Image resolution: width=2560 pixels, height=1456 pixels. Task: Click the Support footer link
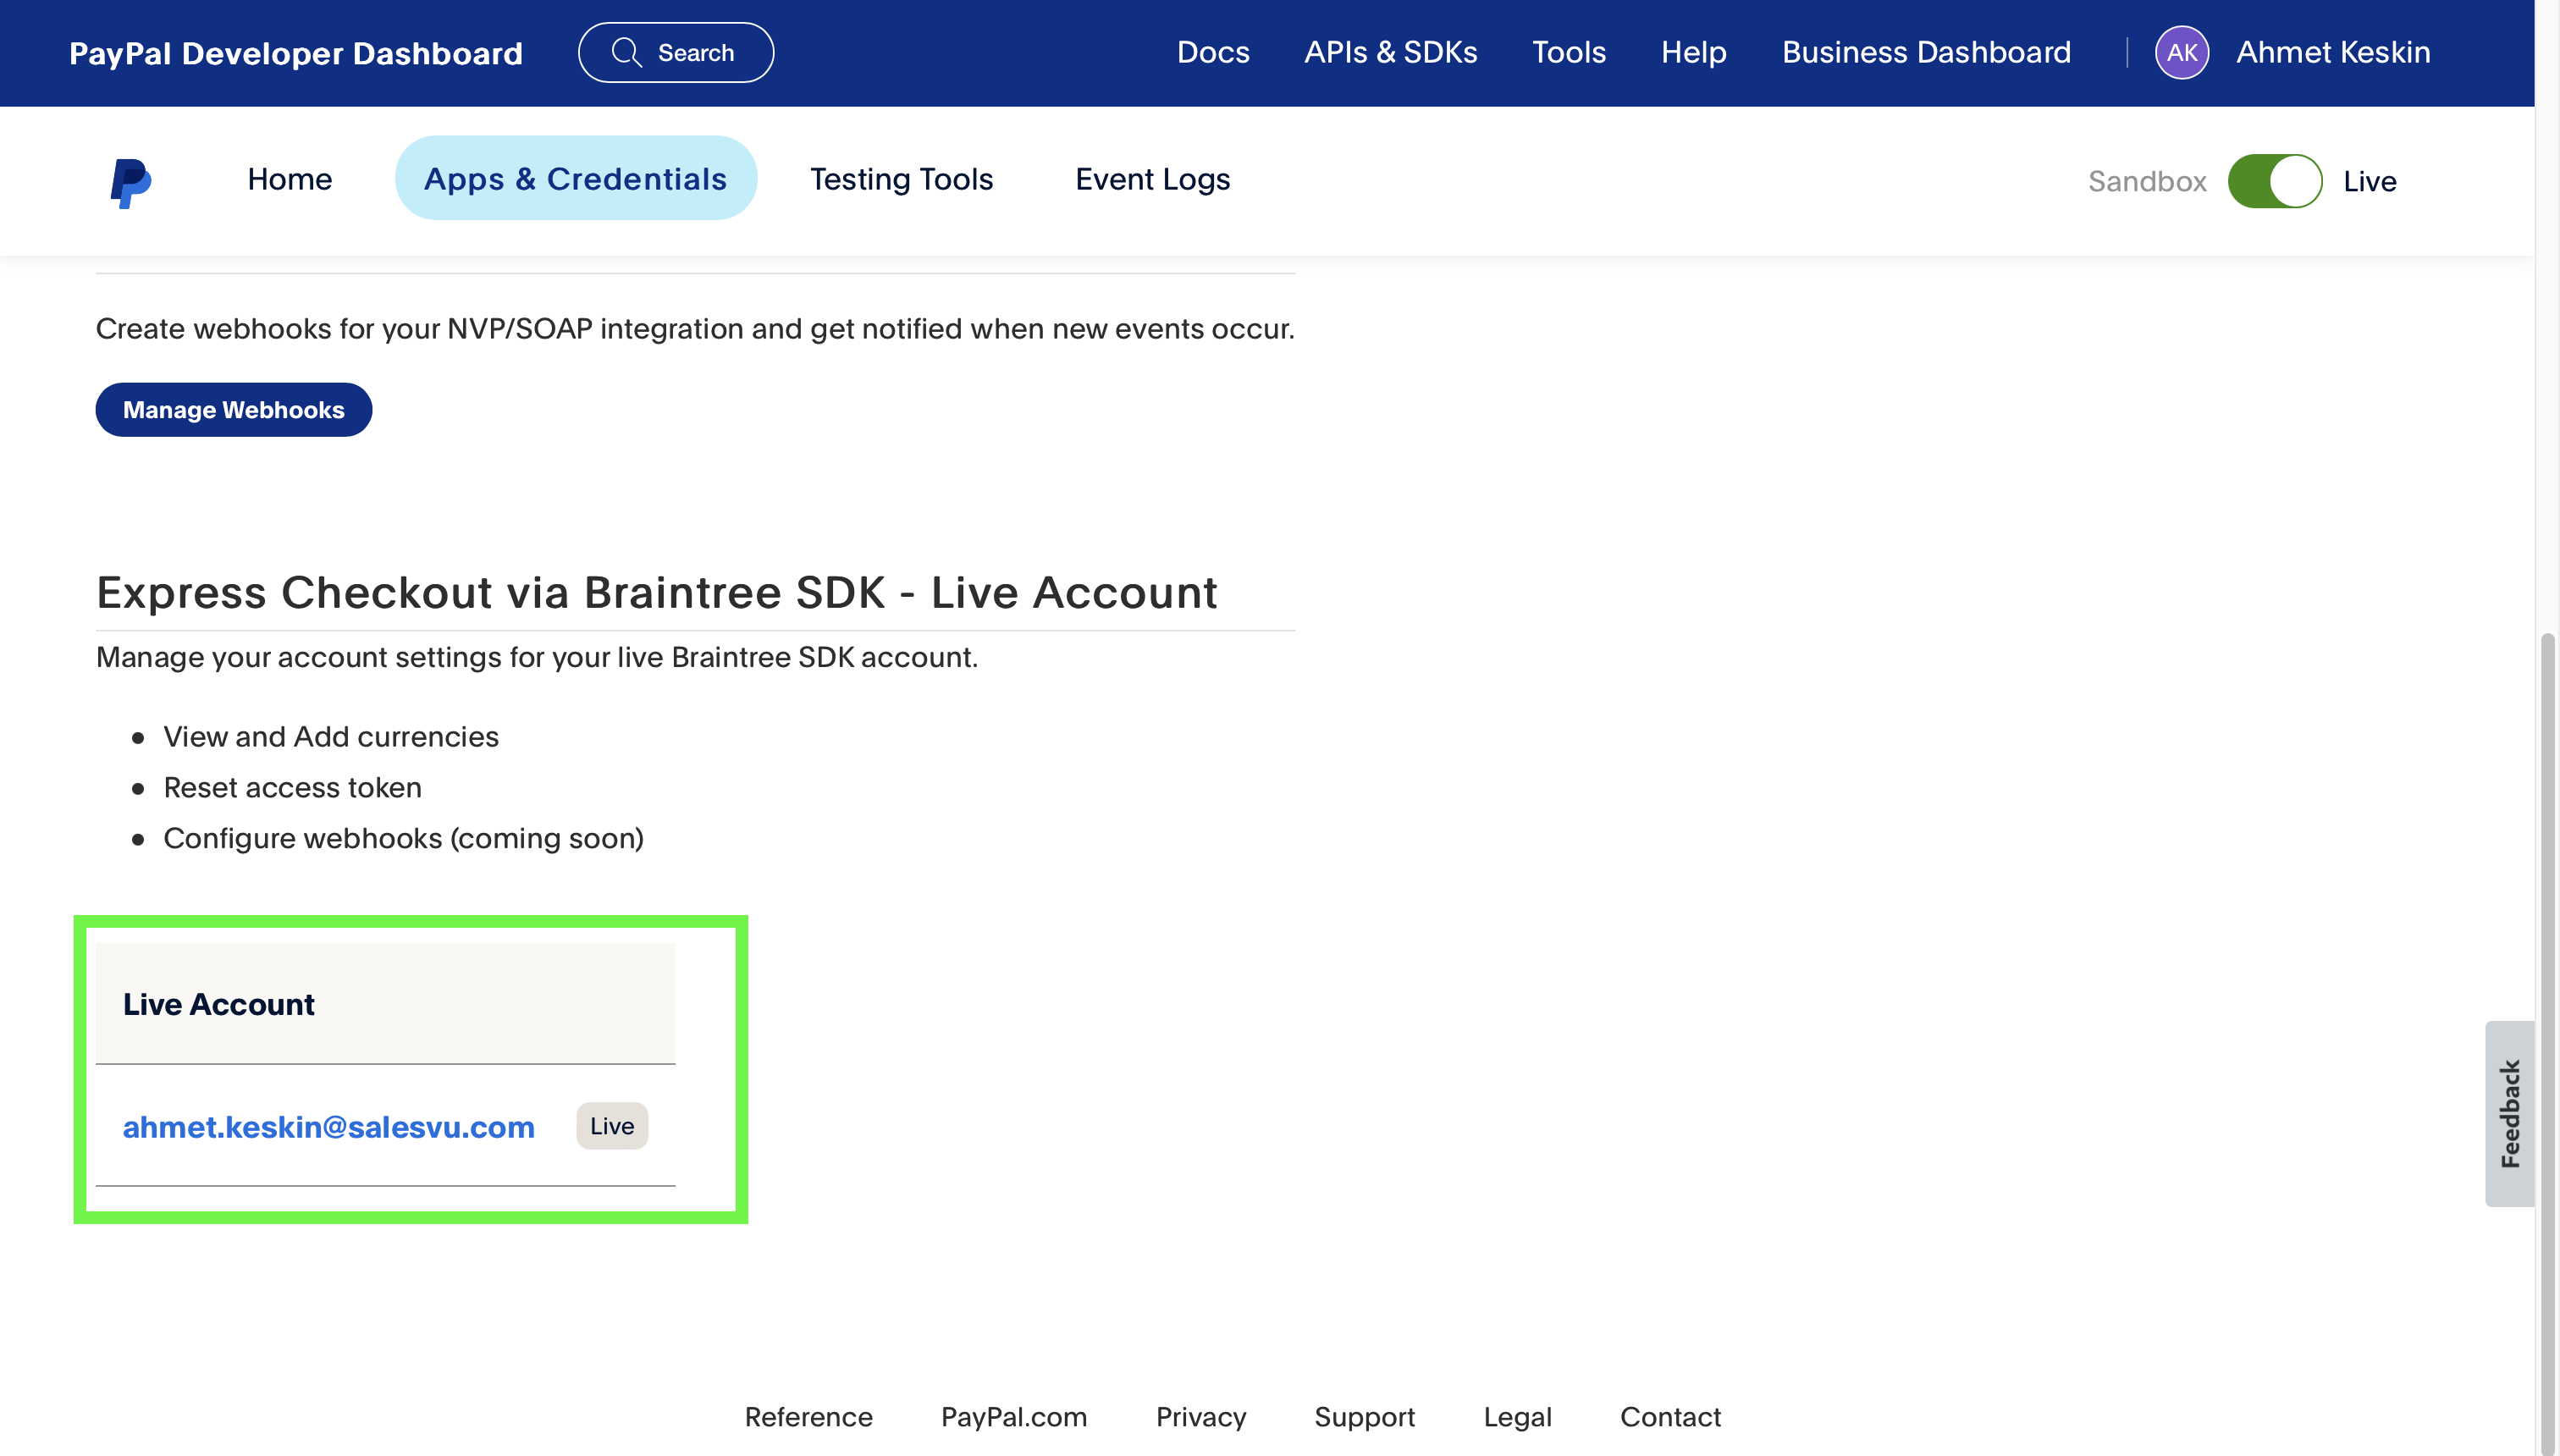click(1364, 1417)
